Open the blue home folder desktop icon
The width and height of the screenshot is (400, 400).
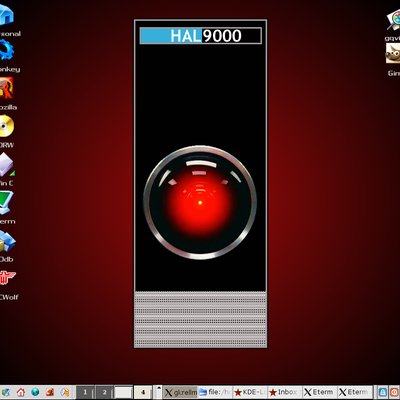coord(6,16)
